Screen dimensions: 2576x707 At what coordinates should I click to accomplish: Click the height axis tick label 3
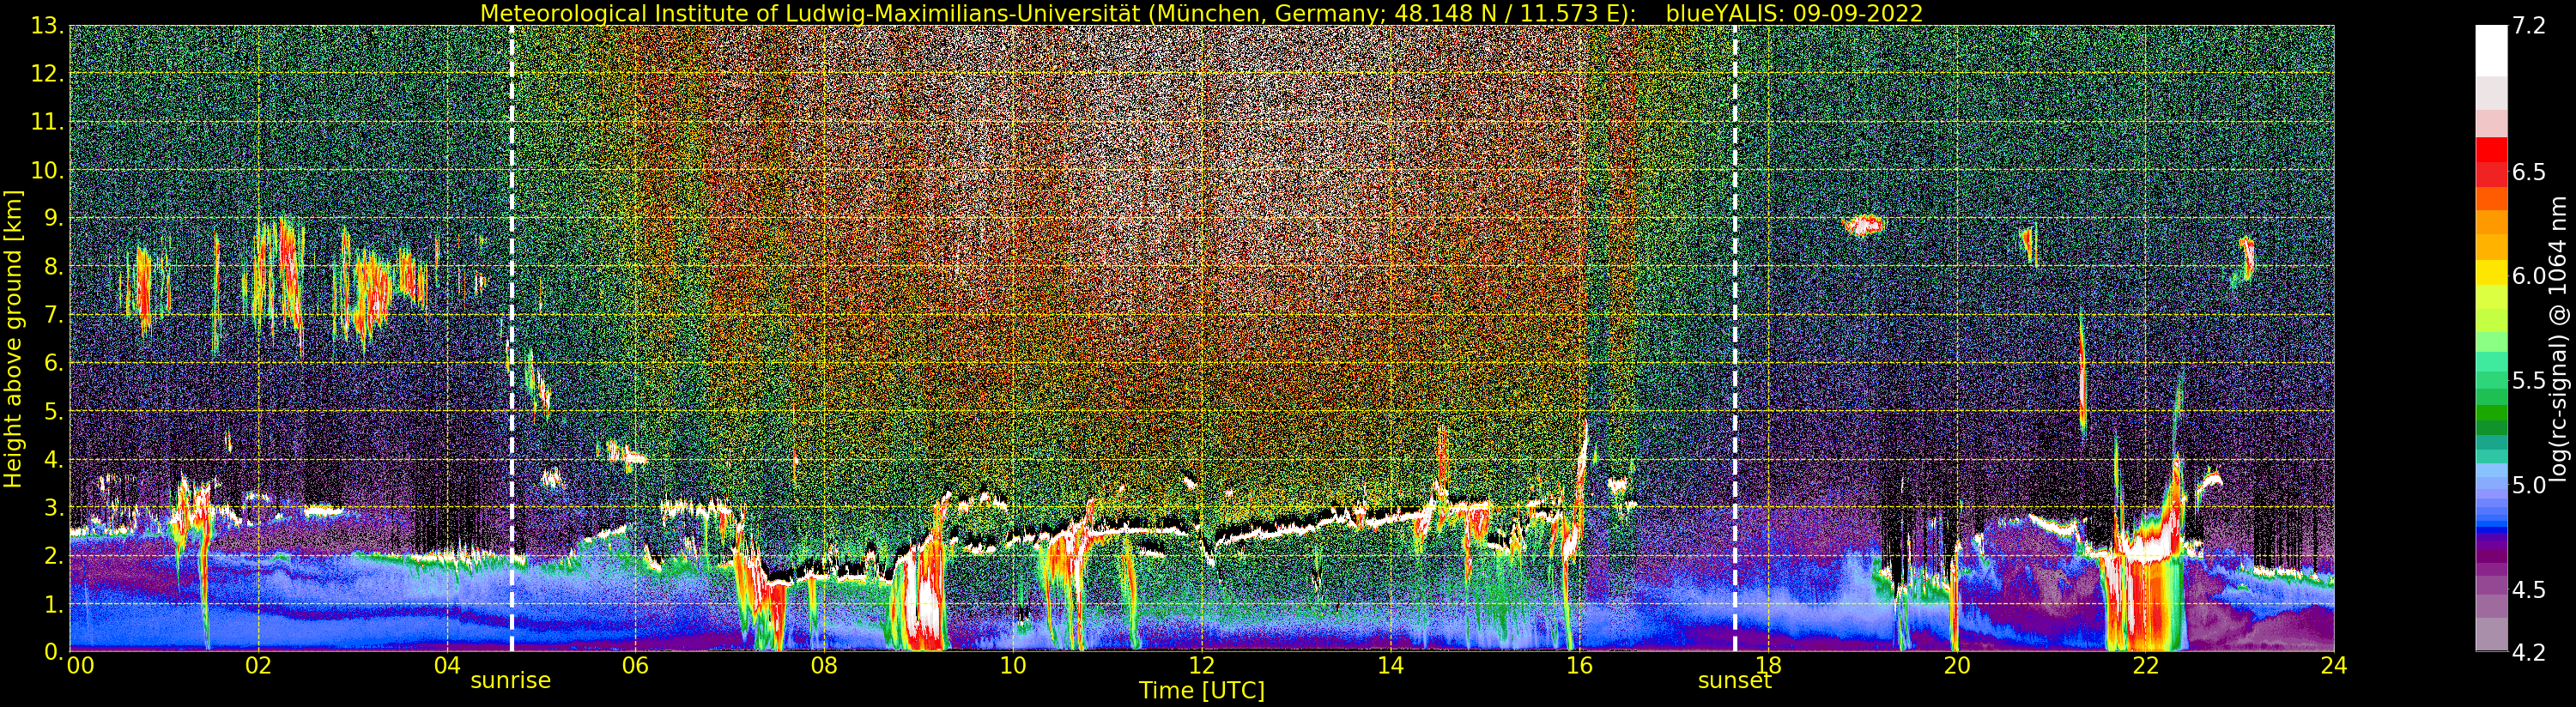[x=54, y=508]
